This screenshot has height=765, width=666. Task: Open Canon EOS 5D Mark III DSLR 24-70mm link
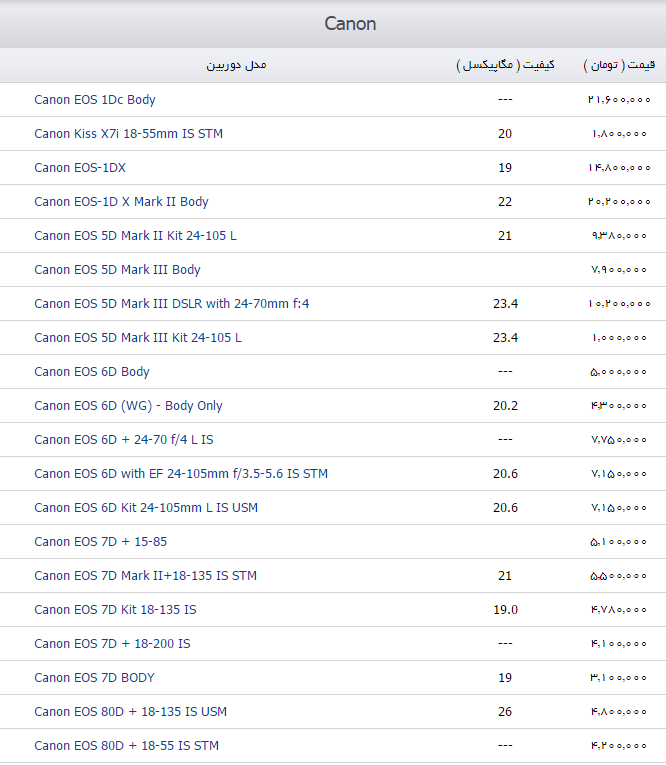coord(171,303)
